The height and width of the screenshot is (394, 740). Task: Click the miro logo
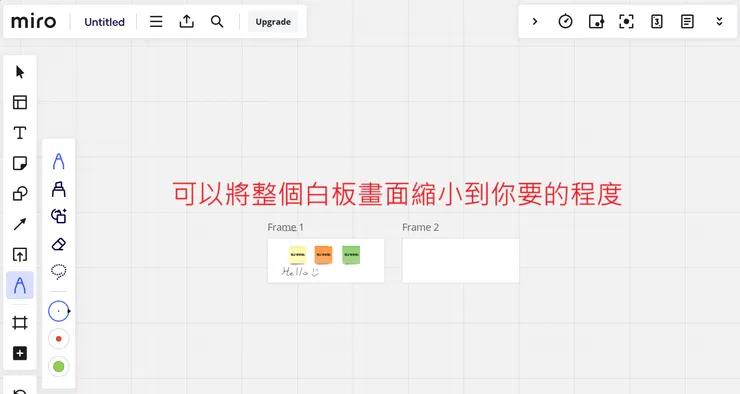pyautogui.click(x=34, y=21)
